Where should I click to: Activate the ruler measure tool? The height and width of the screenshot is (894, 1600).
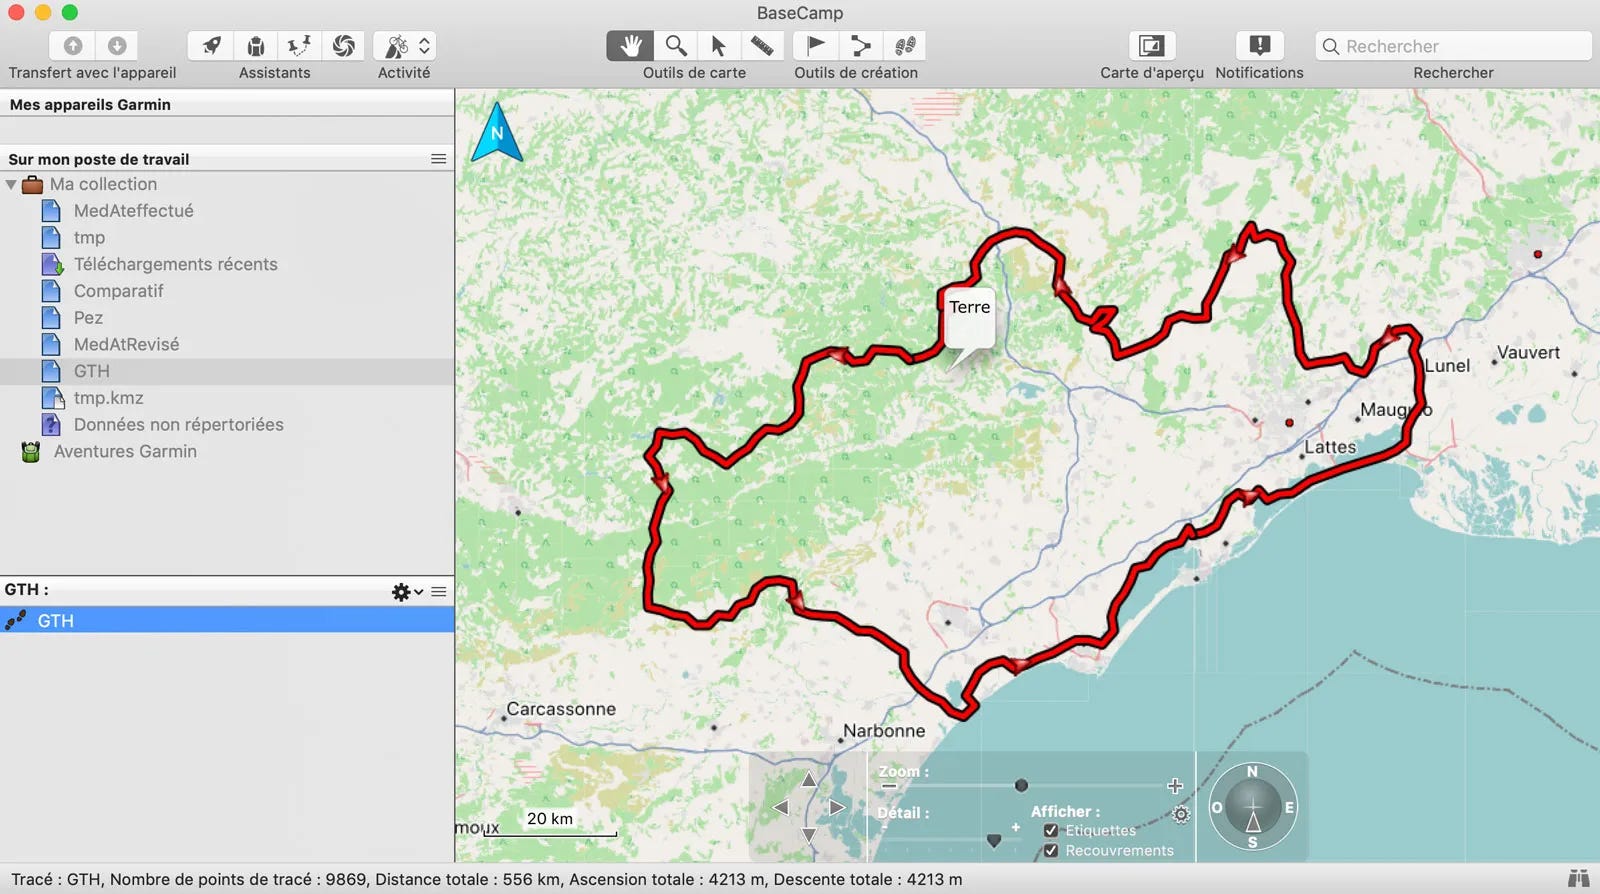(762, 46)
